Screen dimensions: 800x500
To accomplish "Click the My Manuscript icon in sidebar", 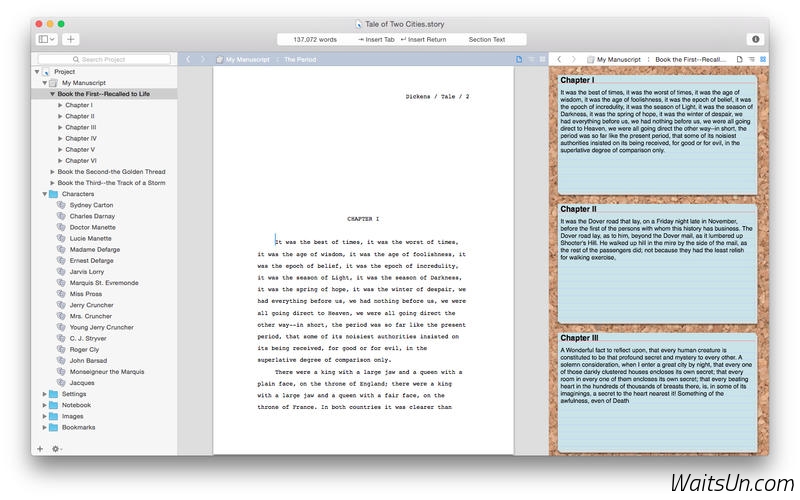I will [53, 83].
